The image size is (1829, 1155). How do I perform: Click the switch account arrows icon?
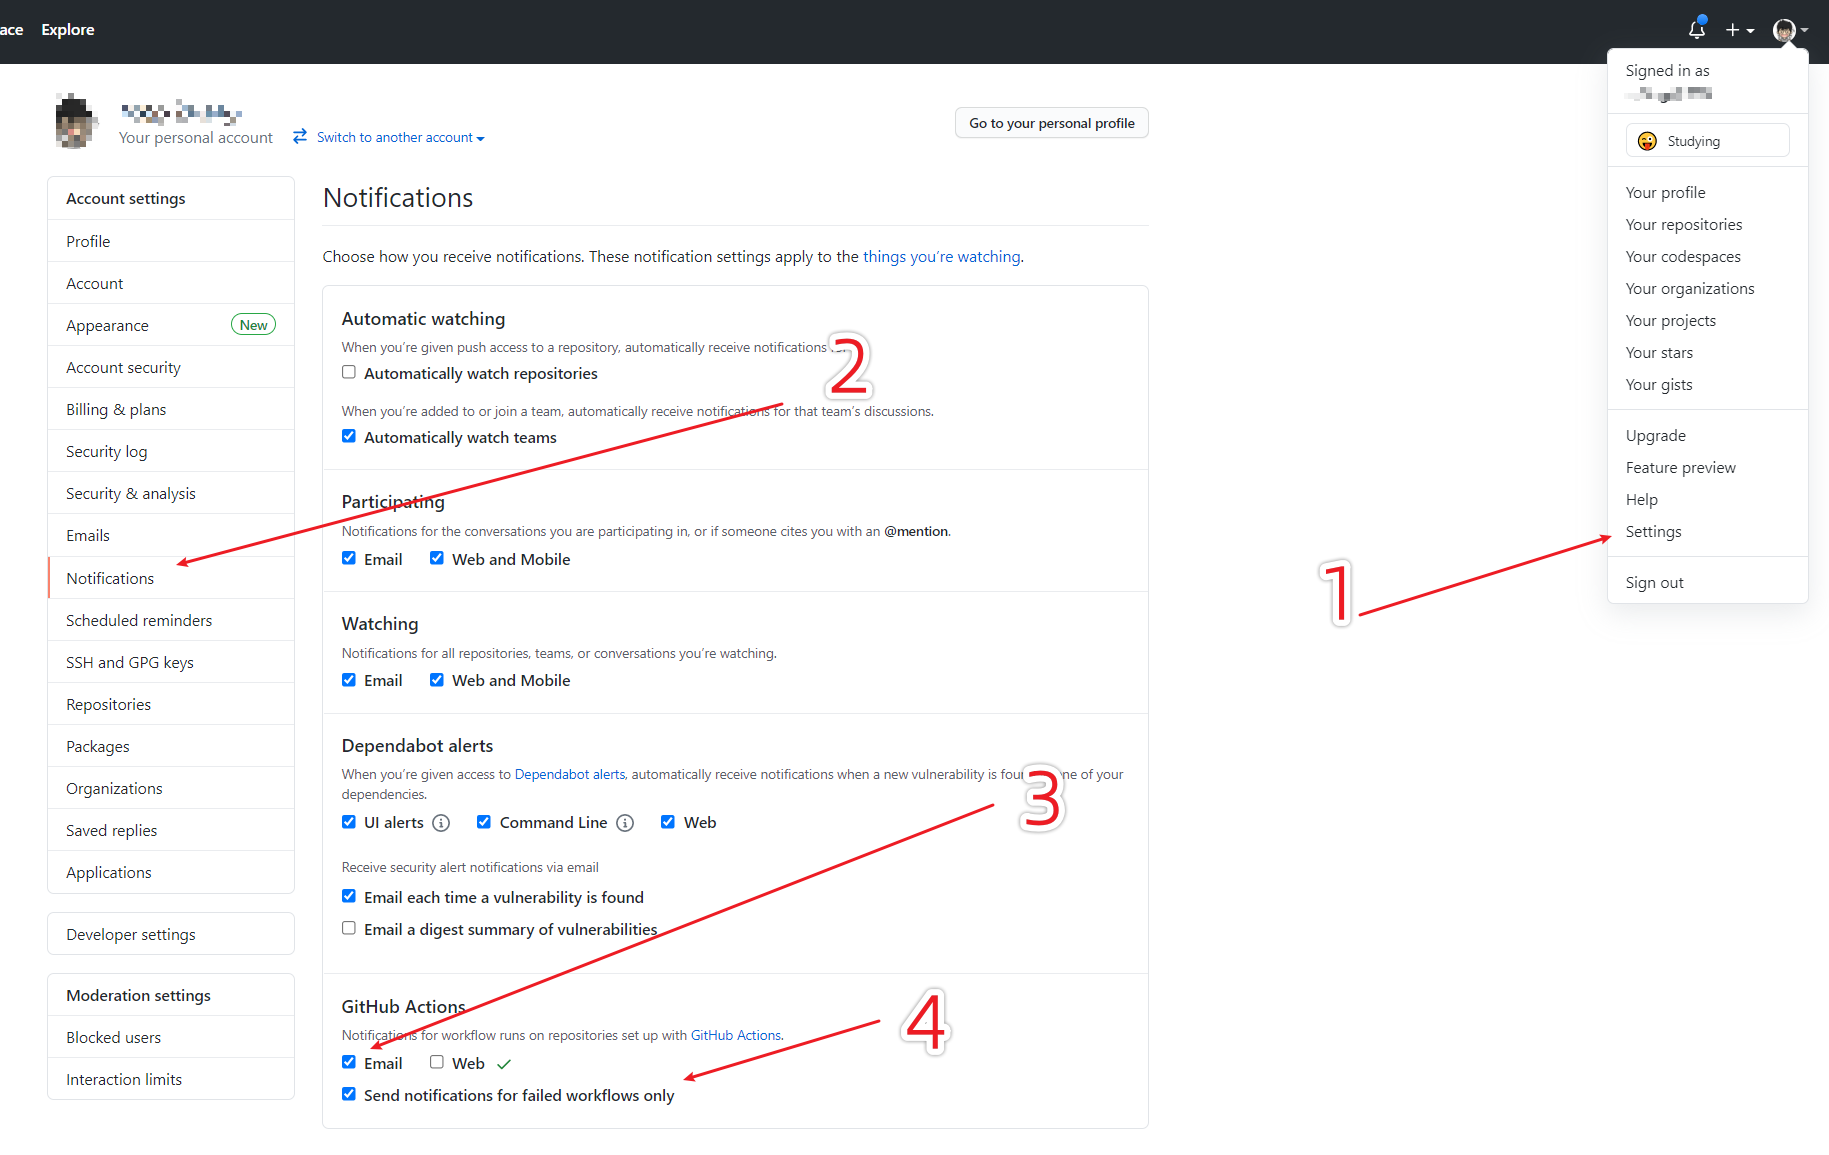tap(300, 136)
